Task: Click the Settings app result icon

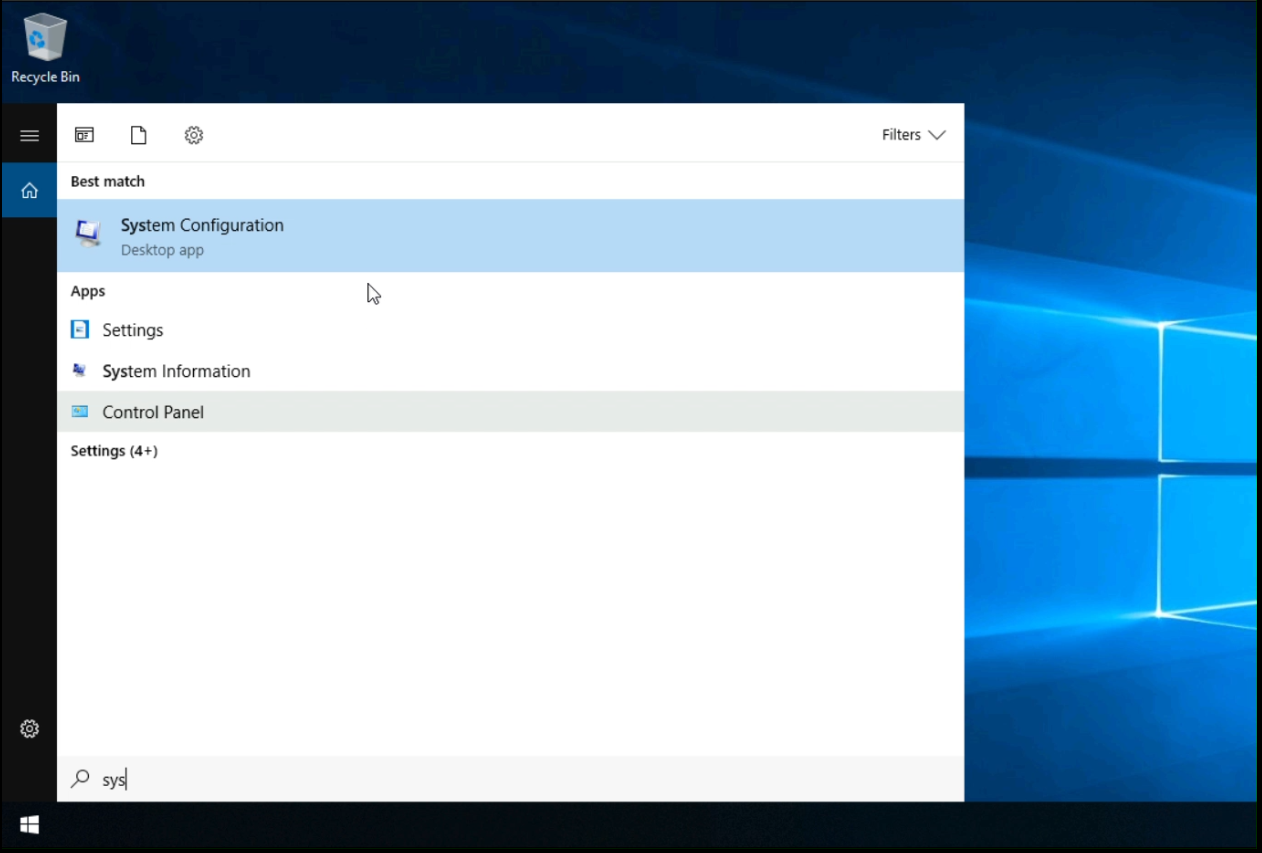Action: (x=80, y=330)
